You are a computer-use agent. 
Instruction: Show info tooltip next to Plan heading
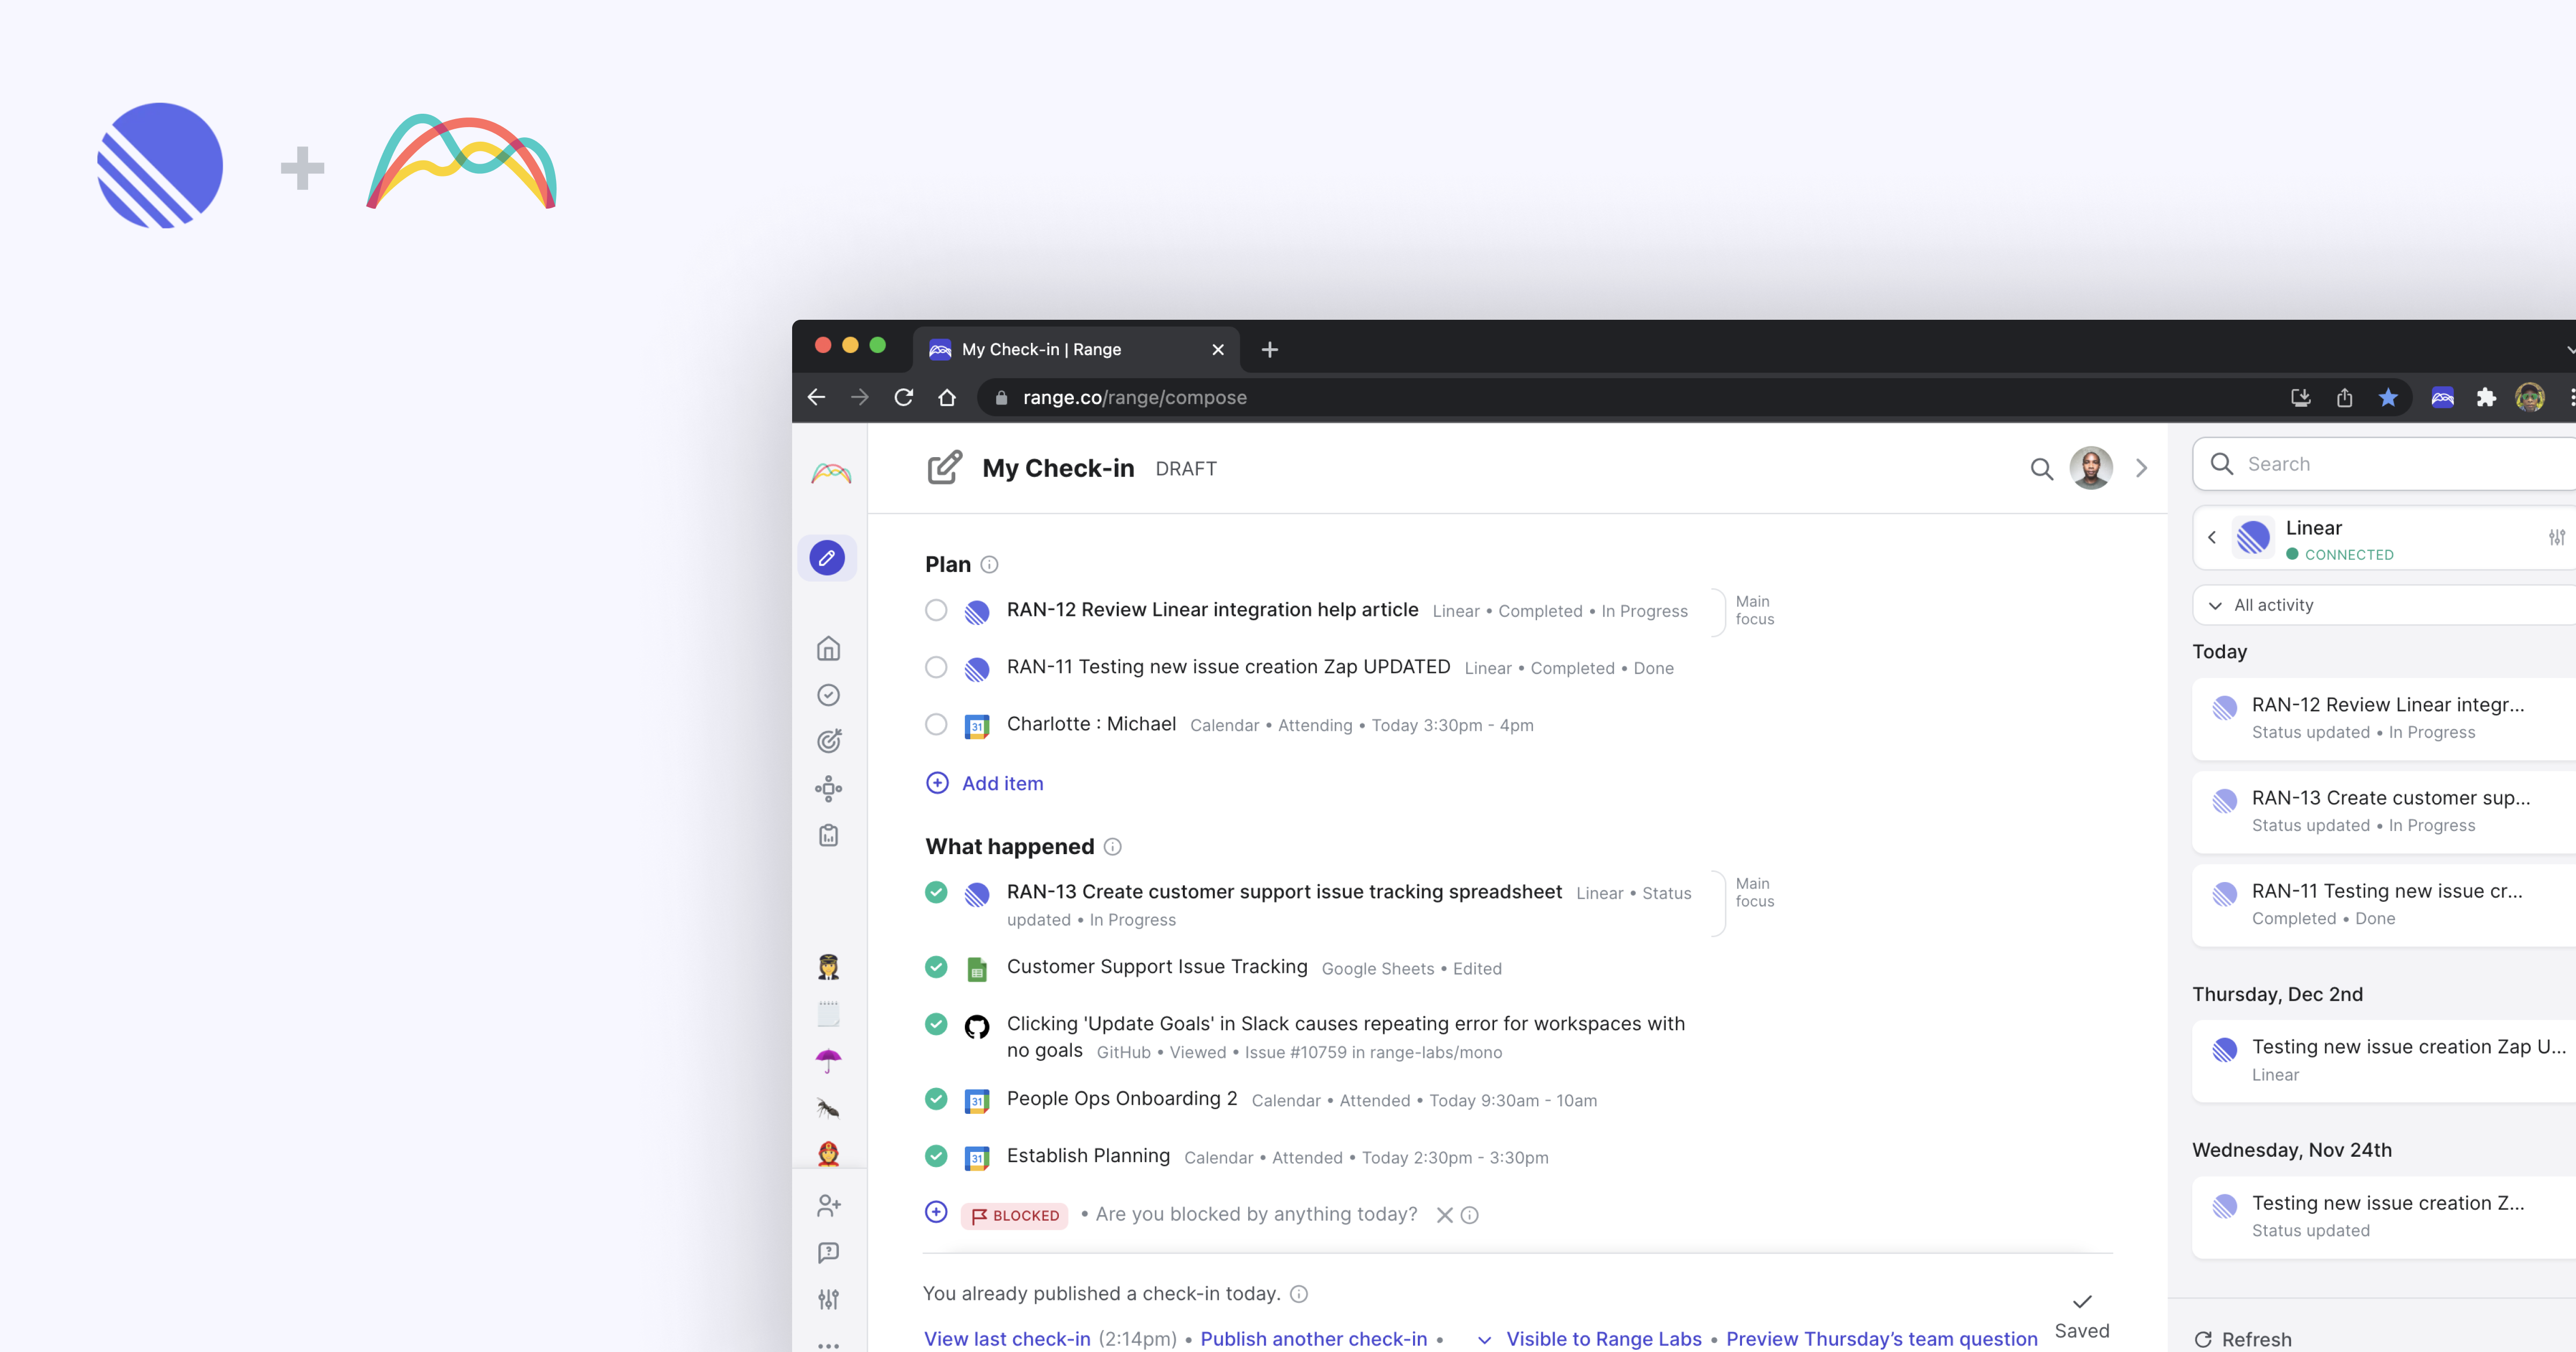click(x=989, y=565)
